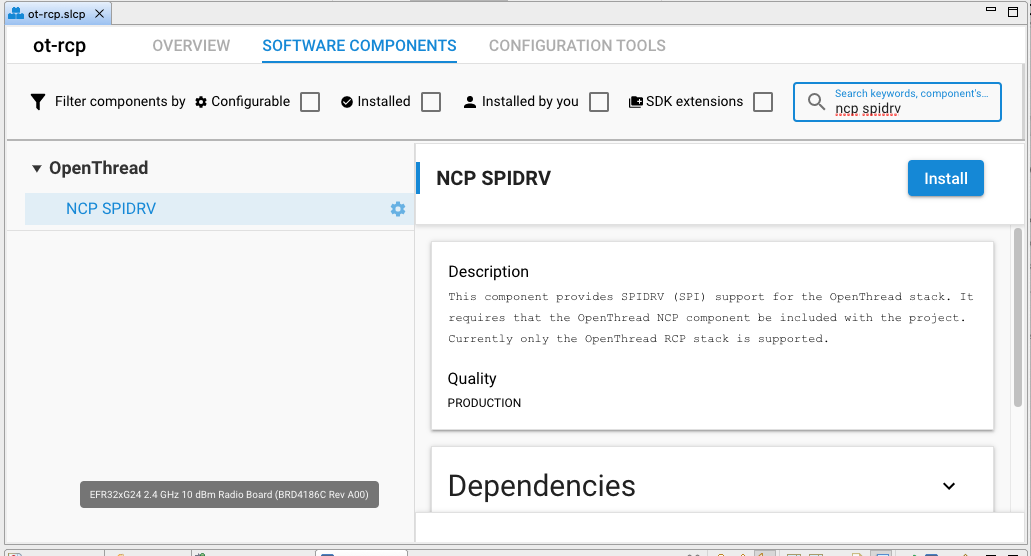Toggle the SDK extensions checkbox
Viewport: 1031px width, 556px height.
(763, 102)
